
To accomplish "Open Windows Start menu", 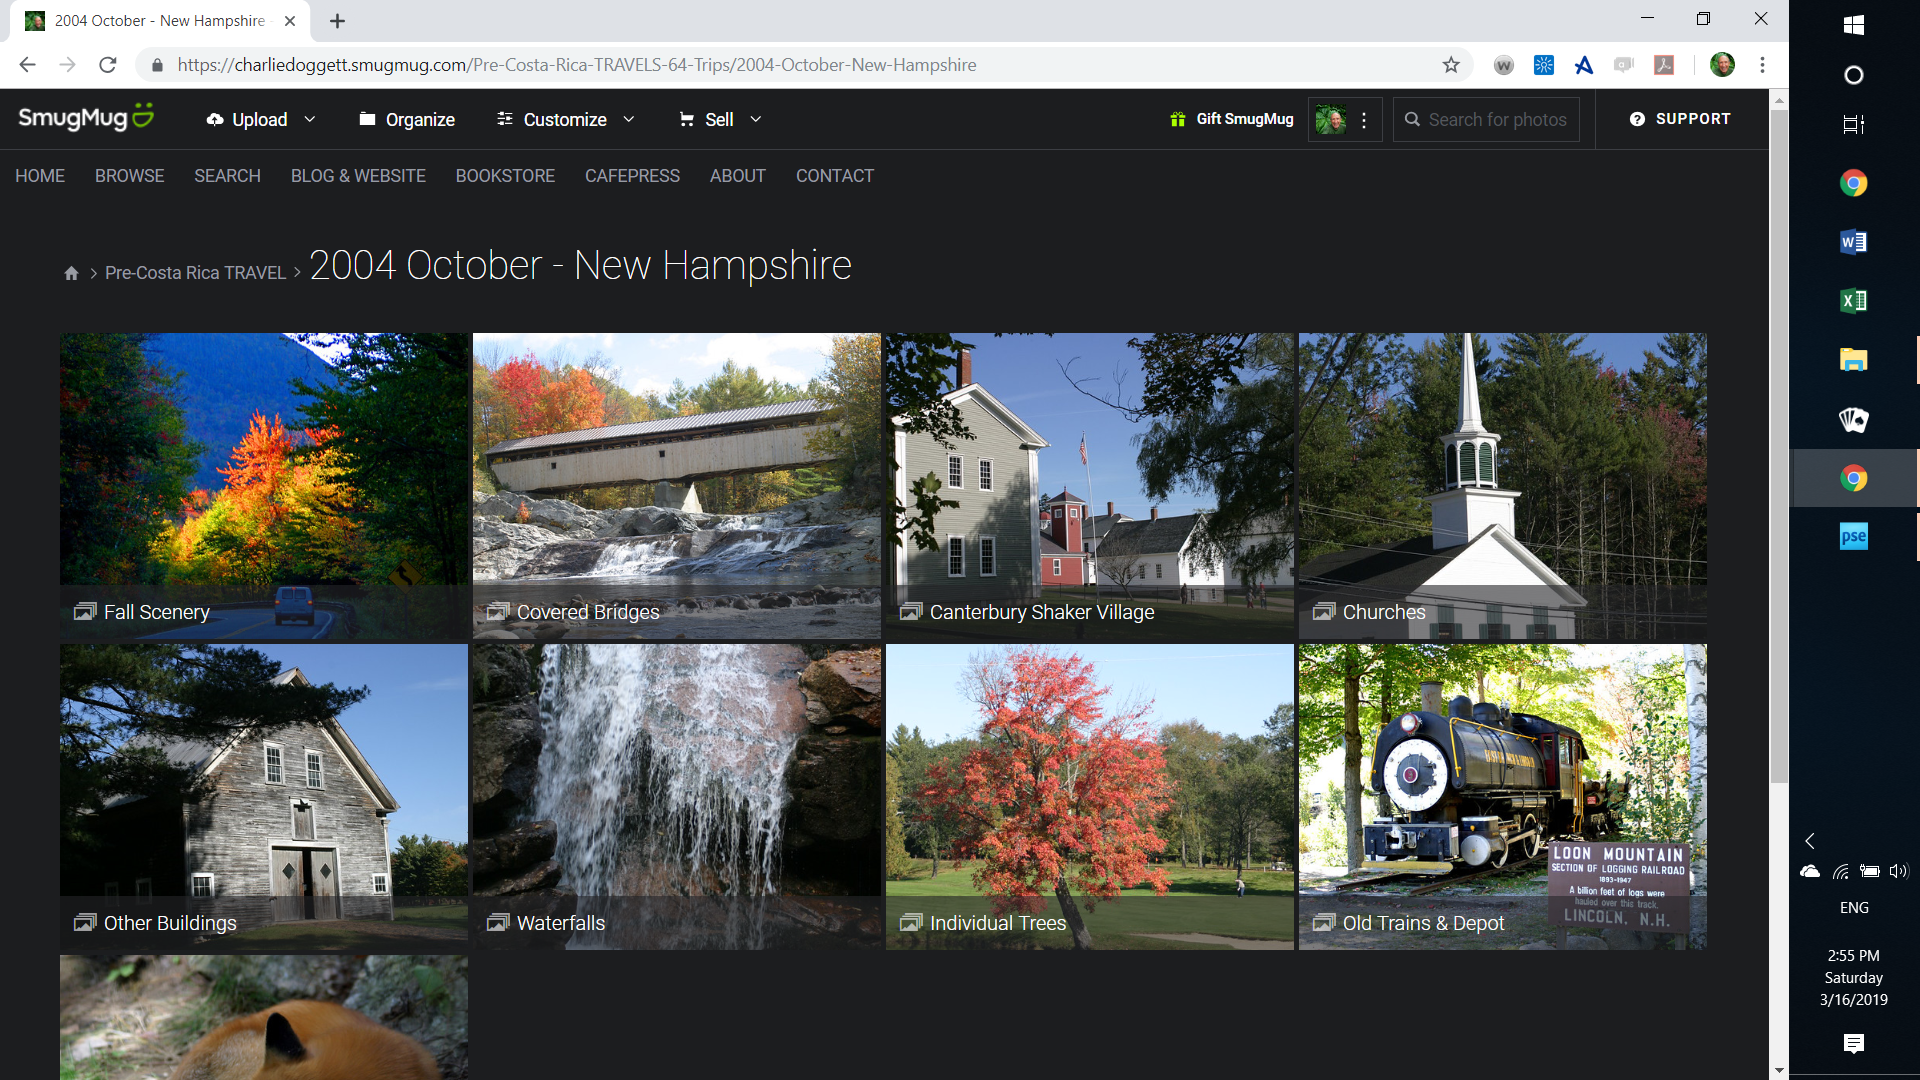I will point(1854,25).
